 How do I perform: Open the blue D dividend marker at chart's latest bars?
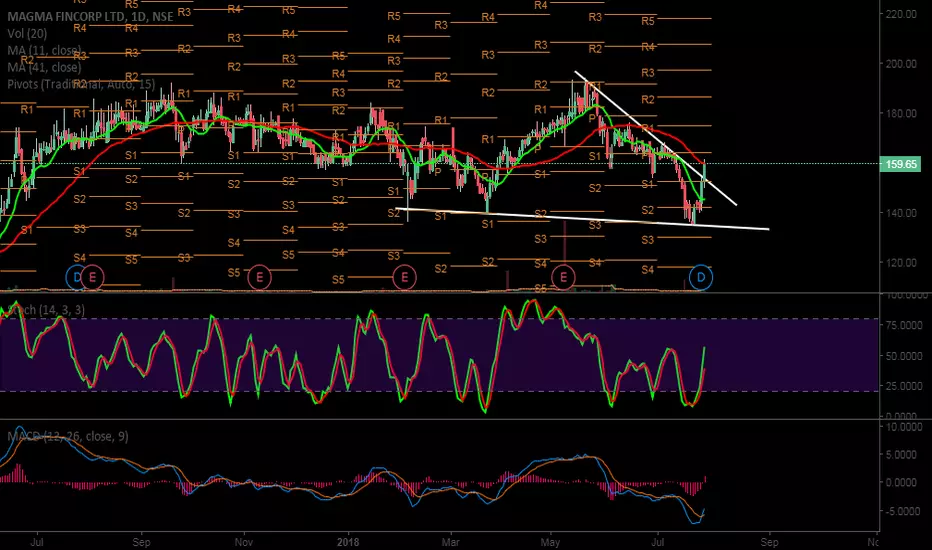pos(701,277)
